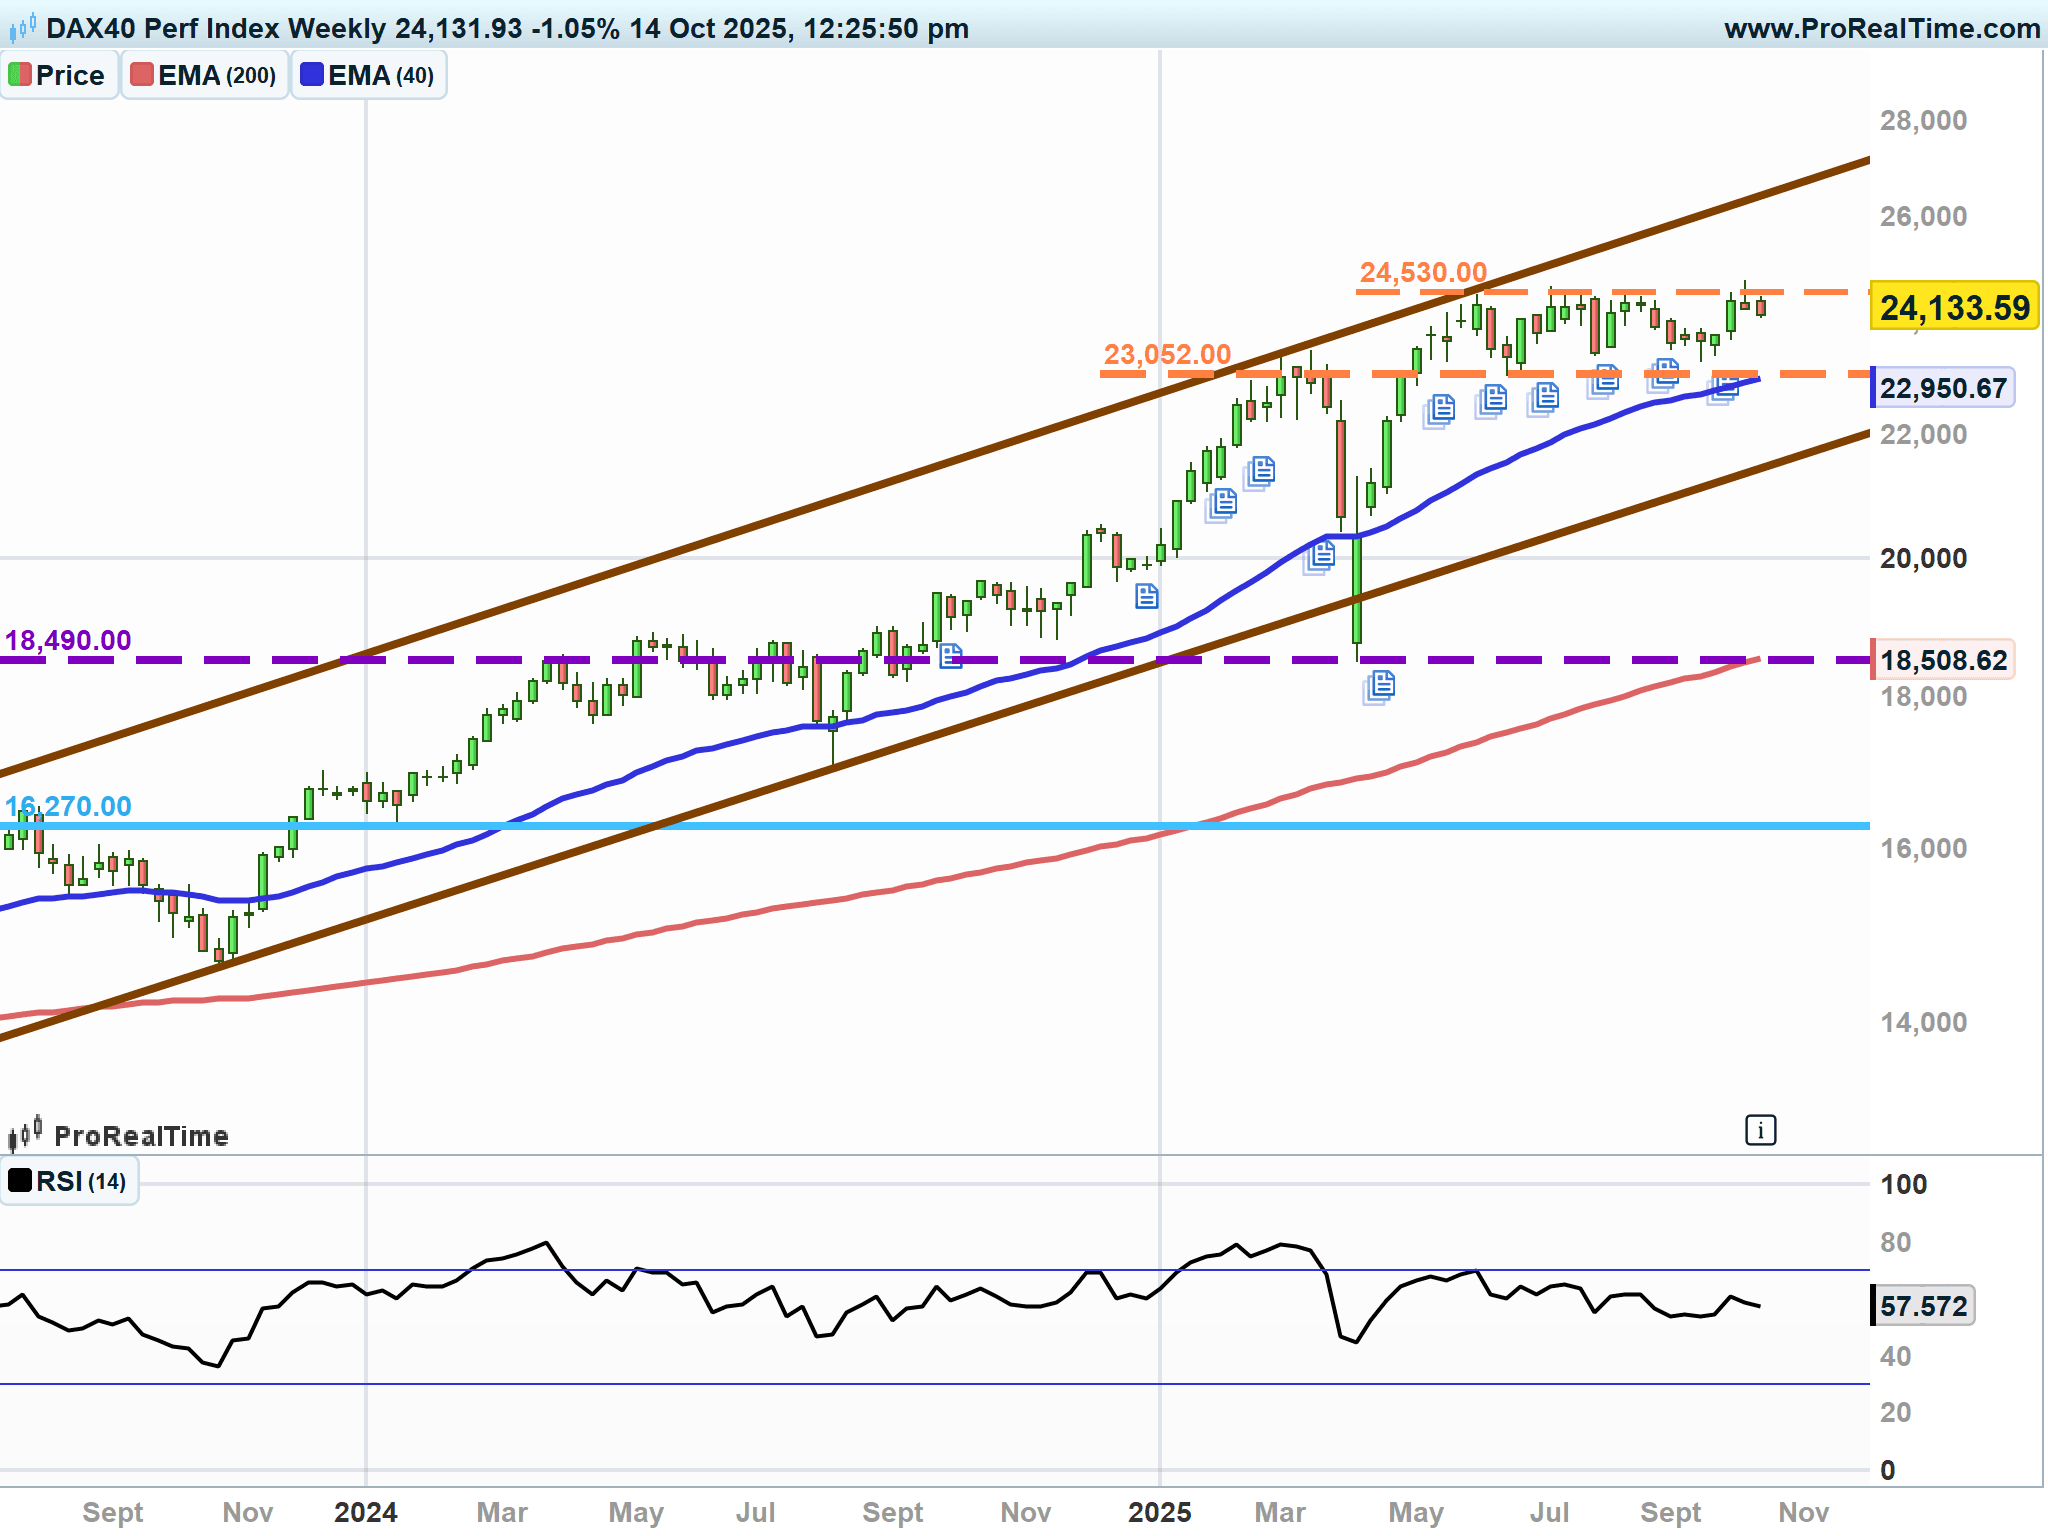The width and height of the screenshot is (2048, 1536).
Task: Select the yellow 24,133.59 current price label
Action: point(1954,307)
